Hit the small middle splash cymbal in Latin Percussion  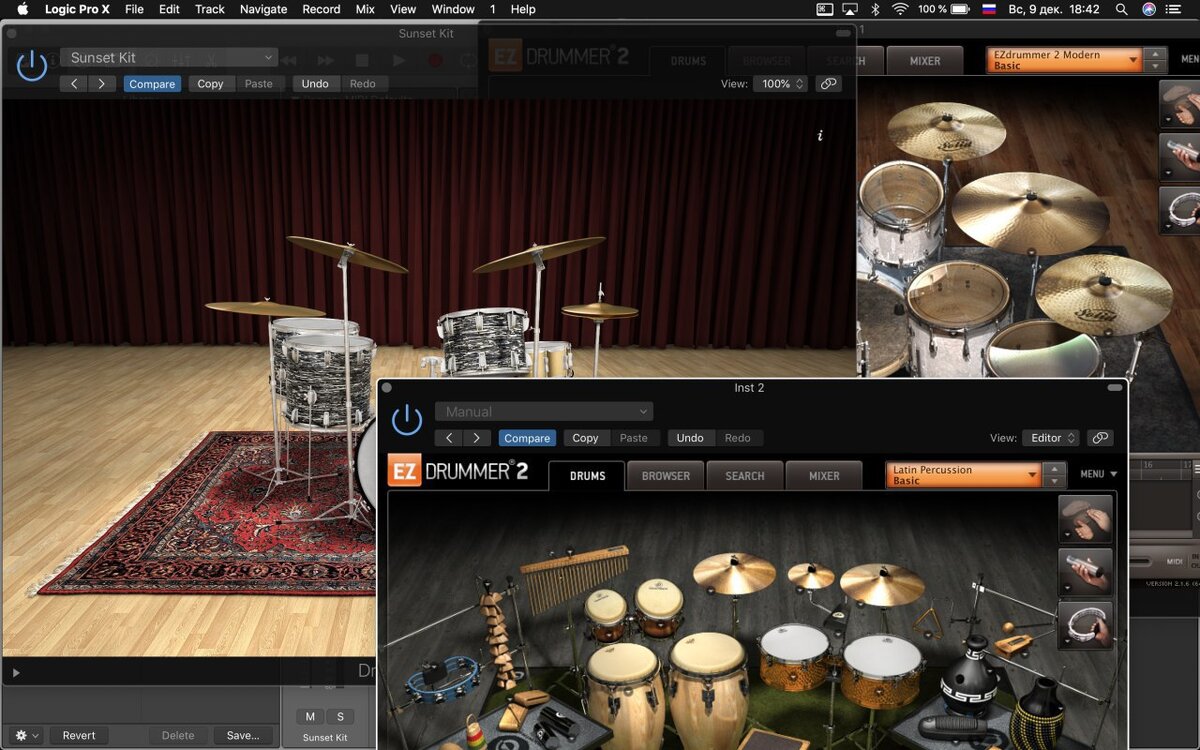tap(811, 575)
